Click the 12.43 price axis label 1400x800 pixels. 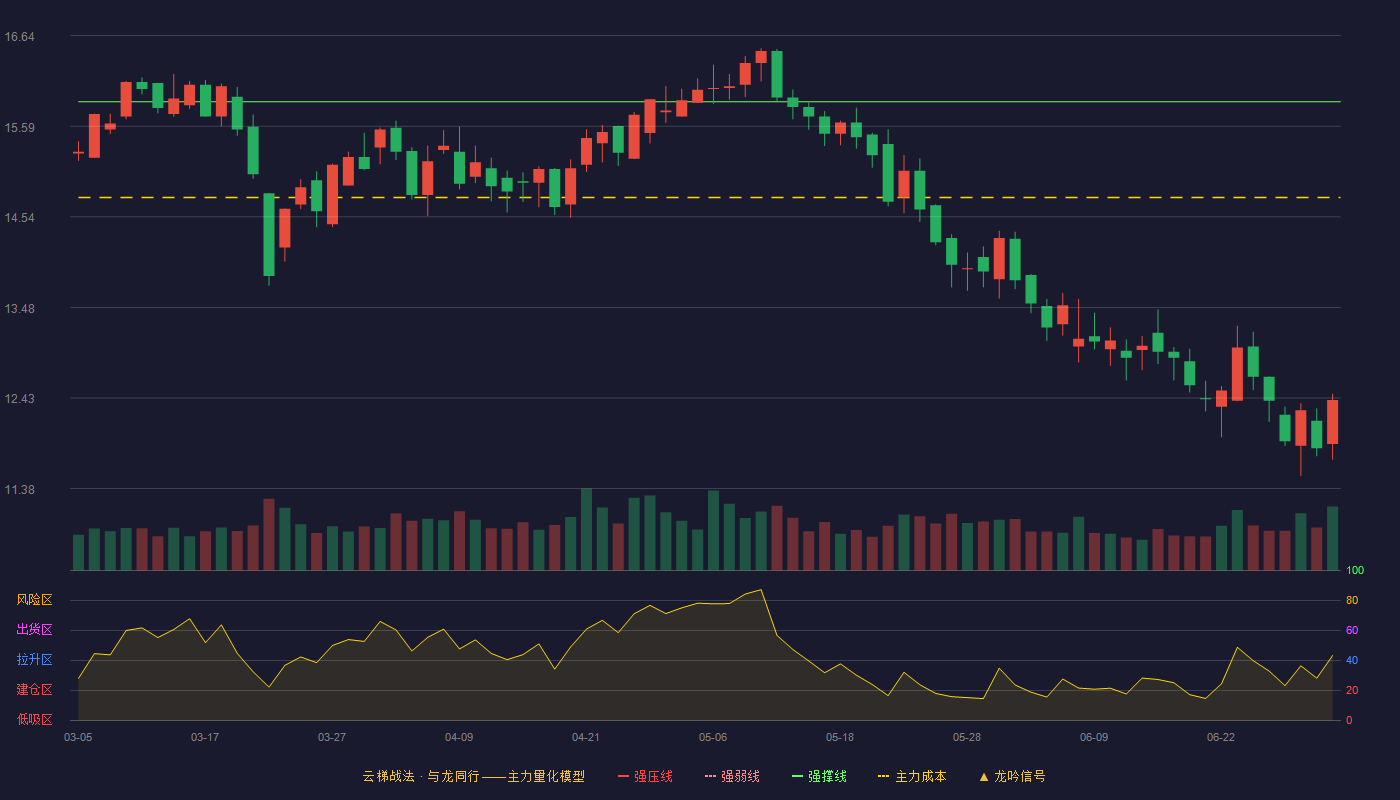(20, 399)
